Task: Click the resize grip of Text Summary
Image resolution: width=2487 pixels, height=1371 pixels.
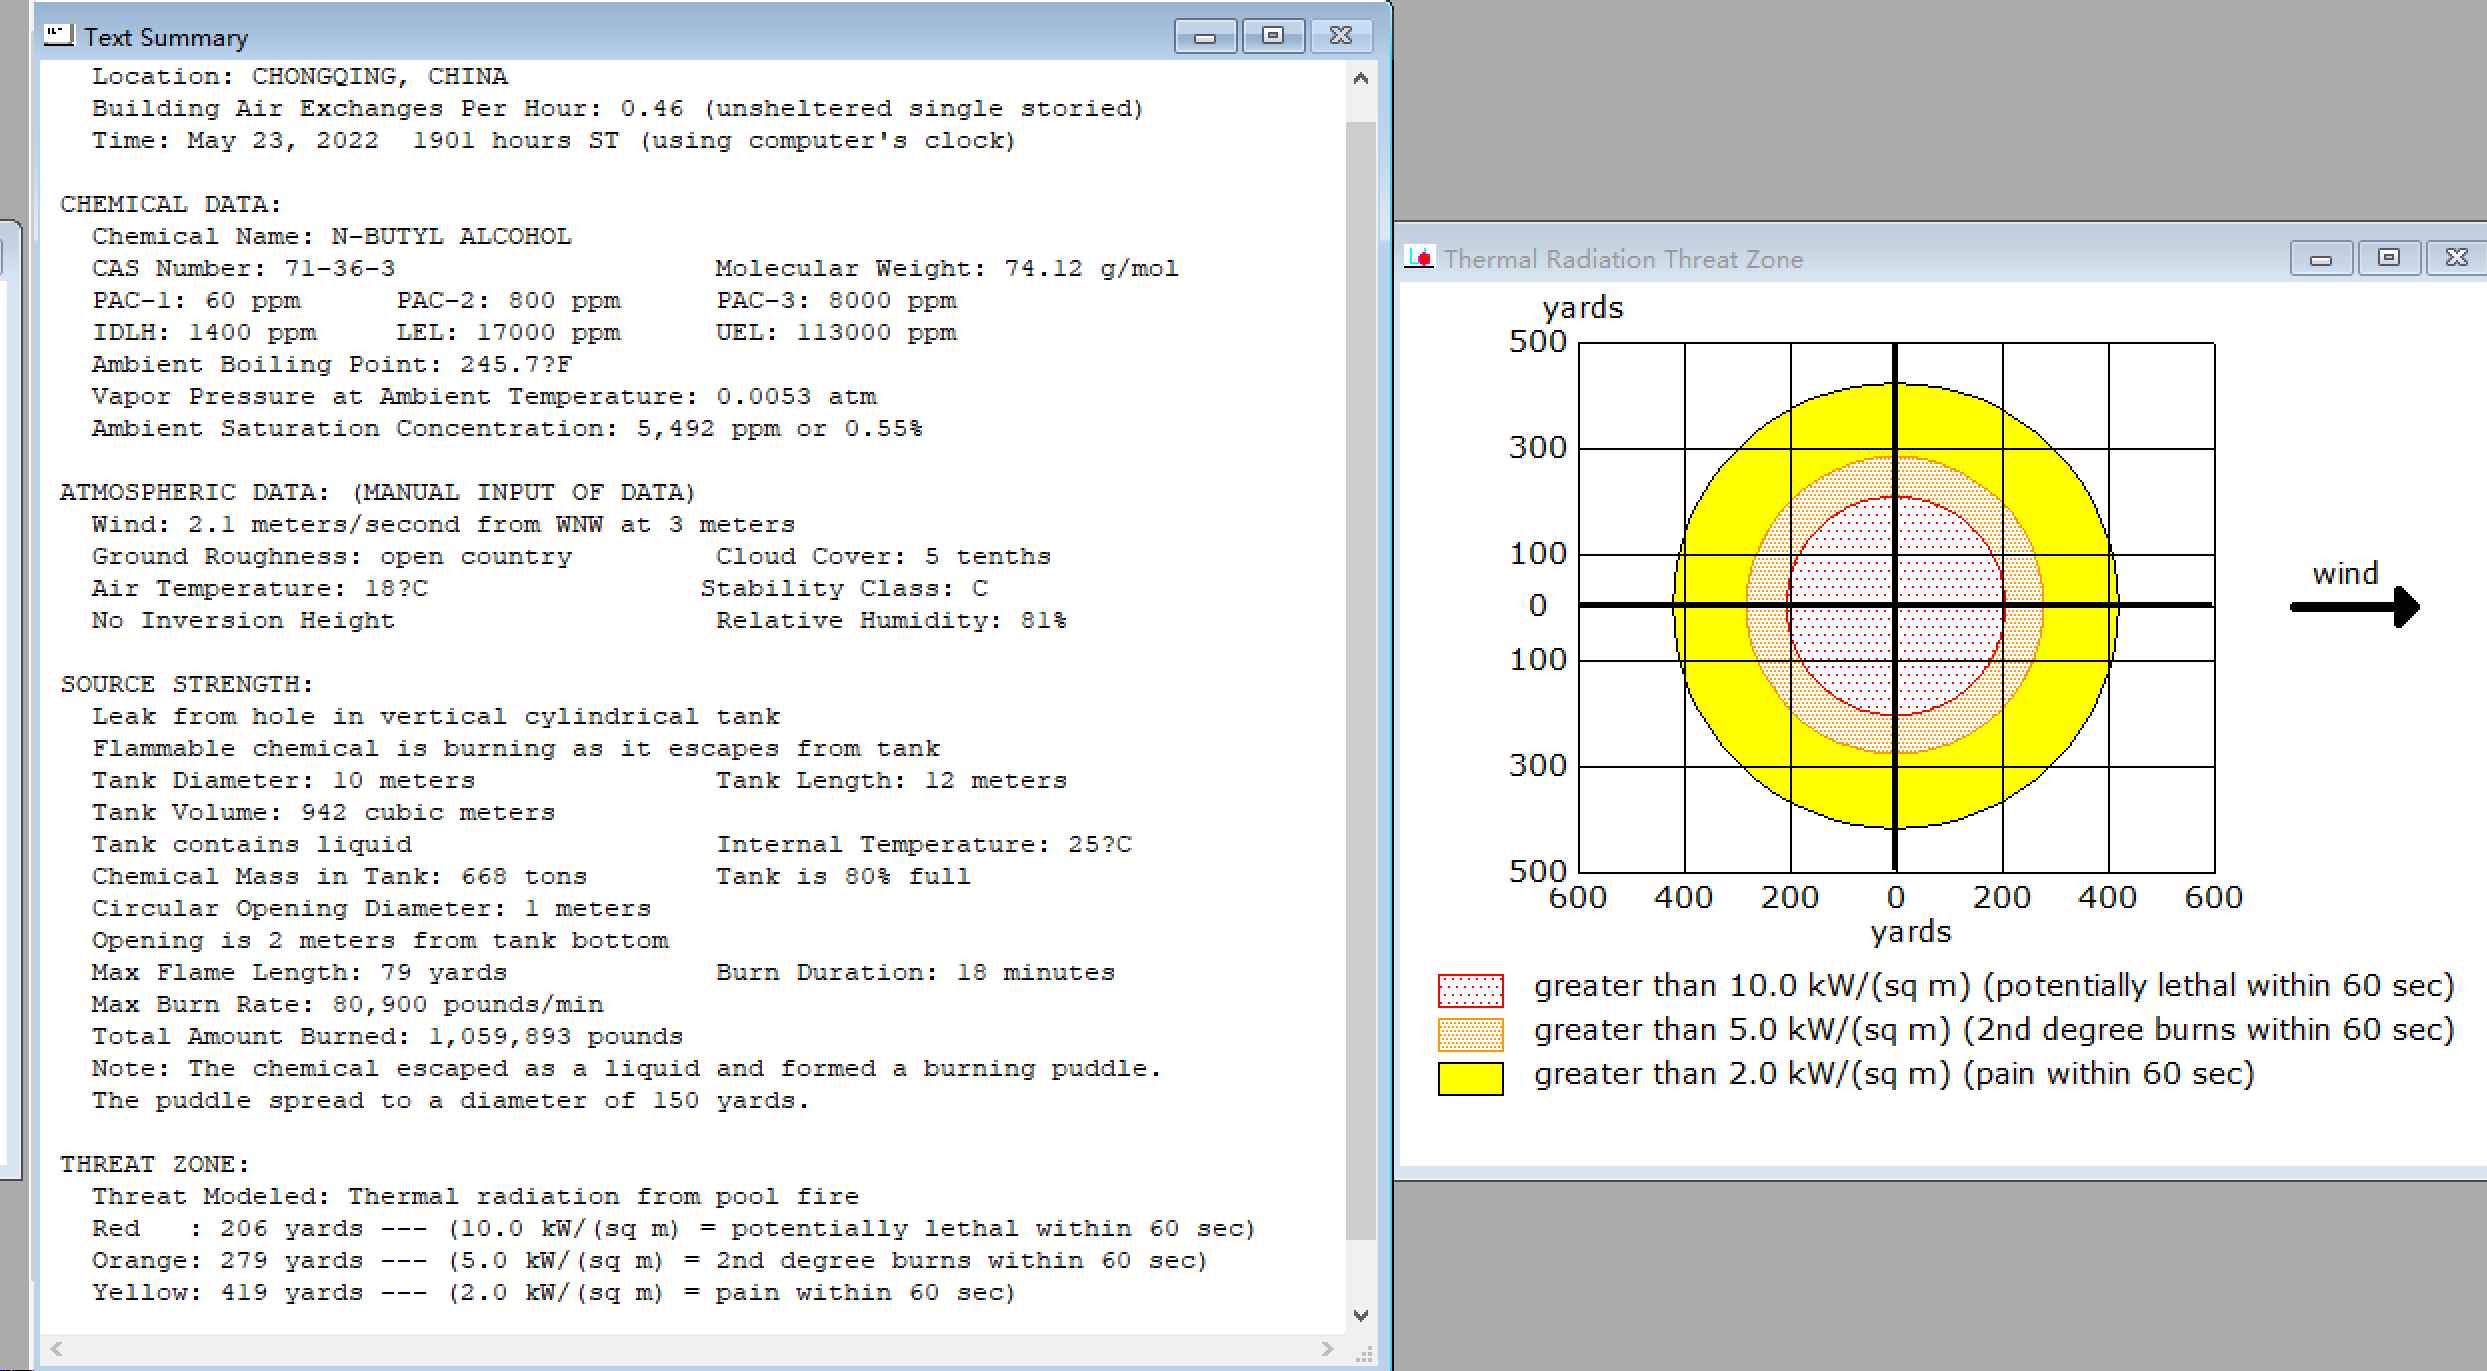Action: [1363, 1353]
